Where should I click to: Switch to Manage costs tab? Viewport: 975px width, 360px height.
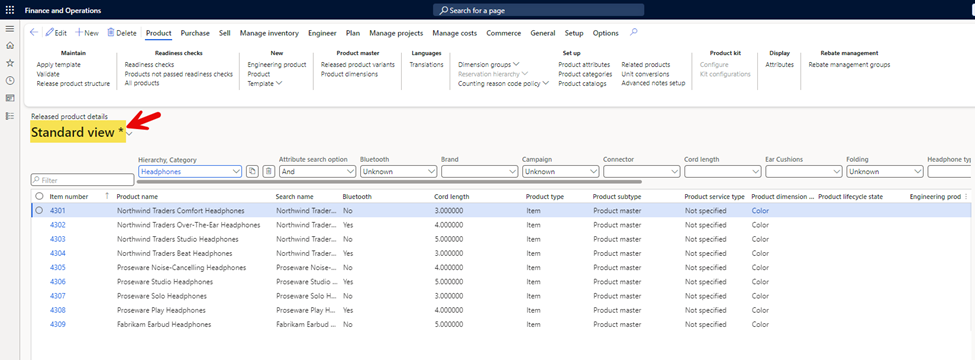[x=455, y=33]
